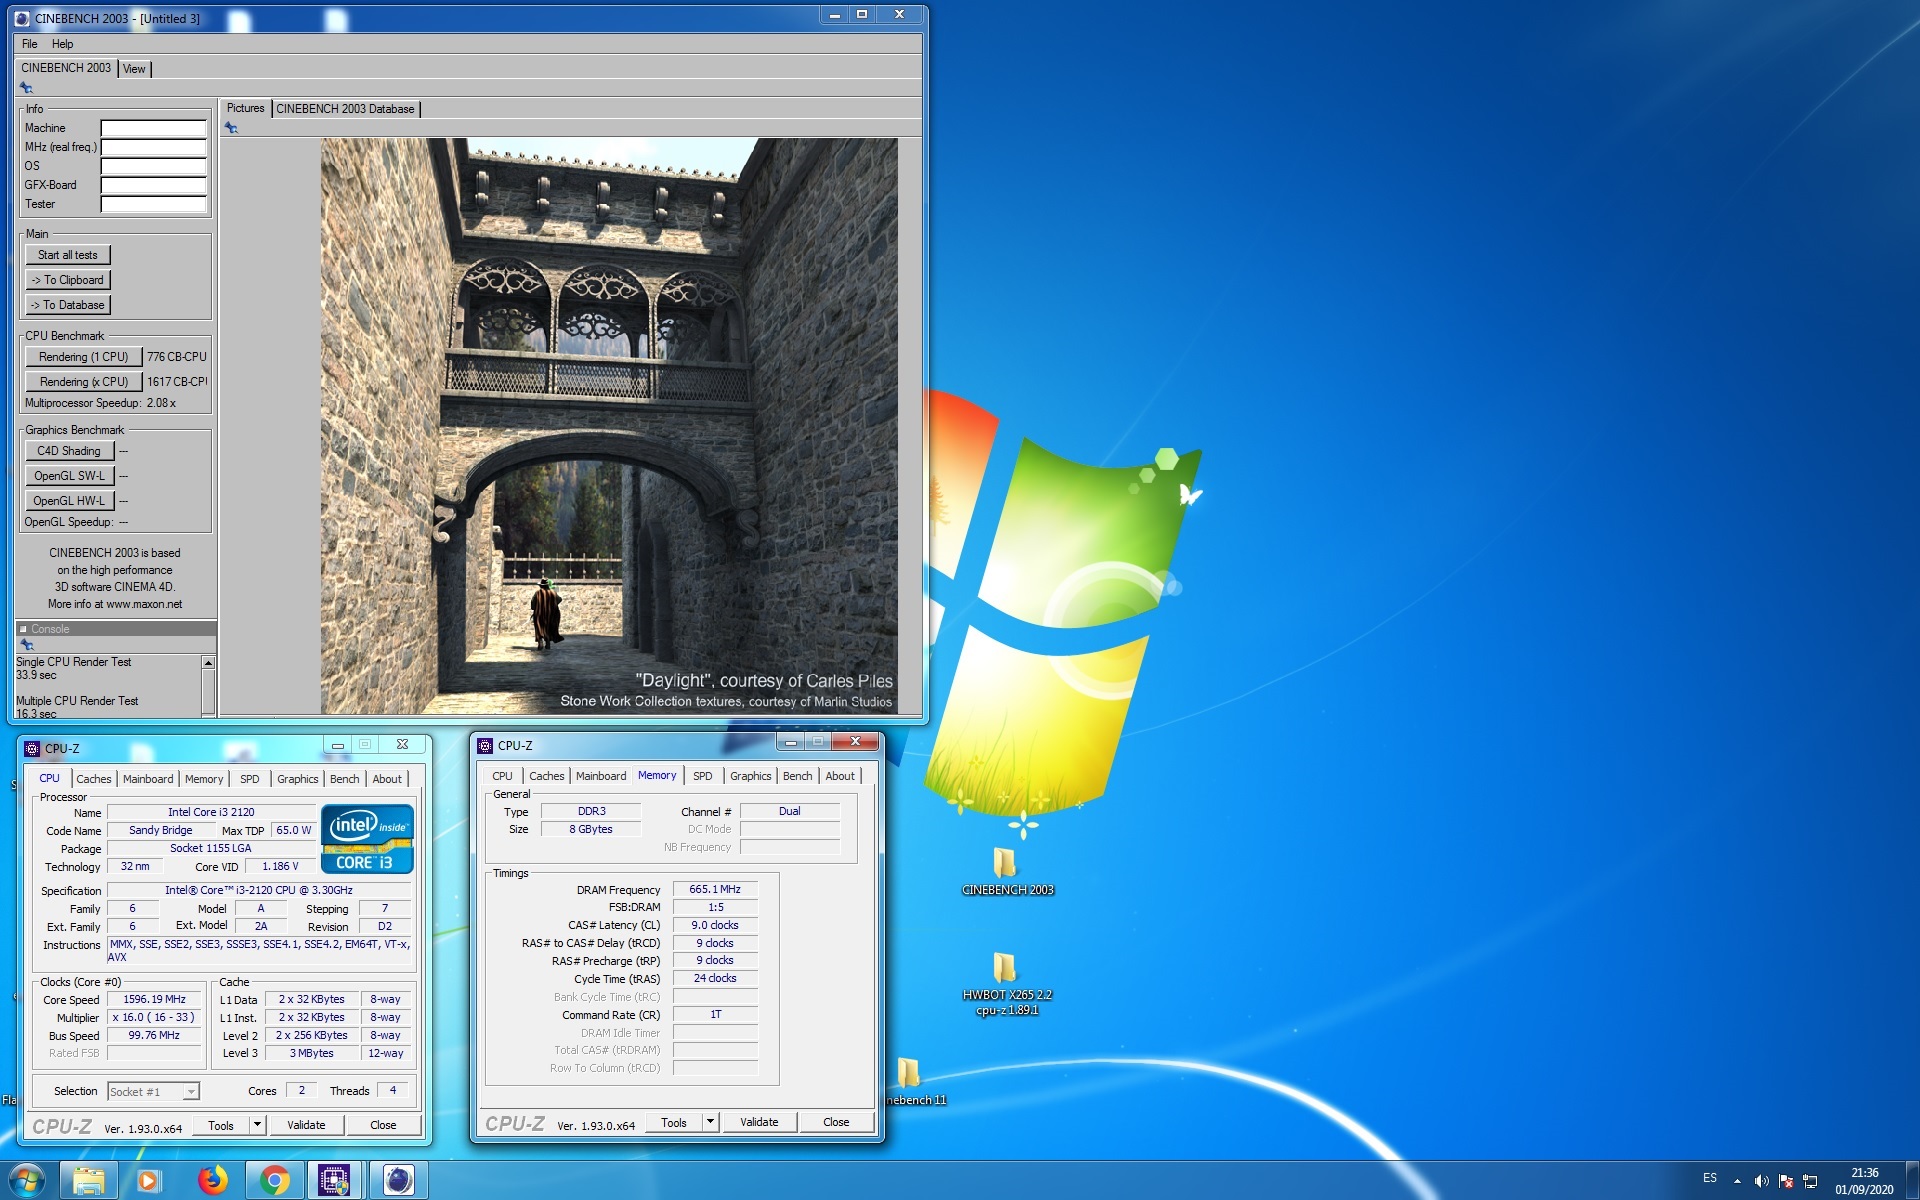1920x1200 pixels.
Task: Select Cinebench 11 desktop folder
Action: (x=910, y=1080)
